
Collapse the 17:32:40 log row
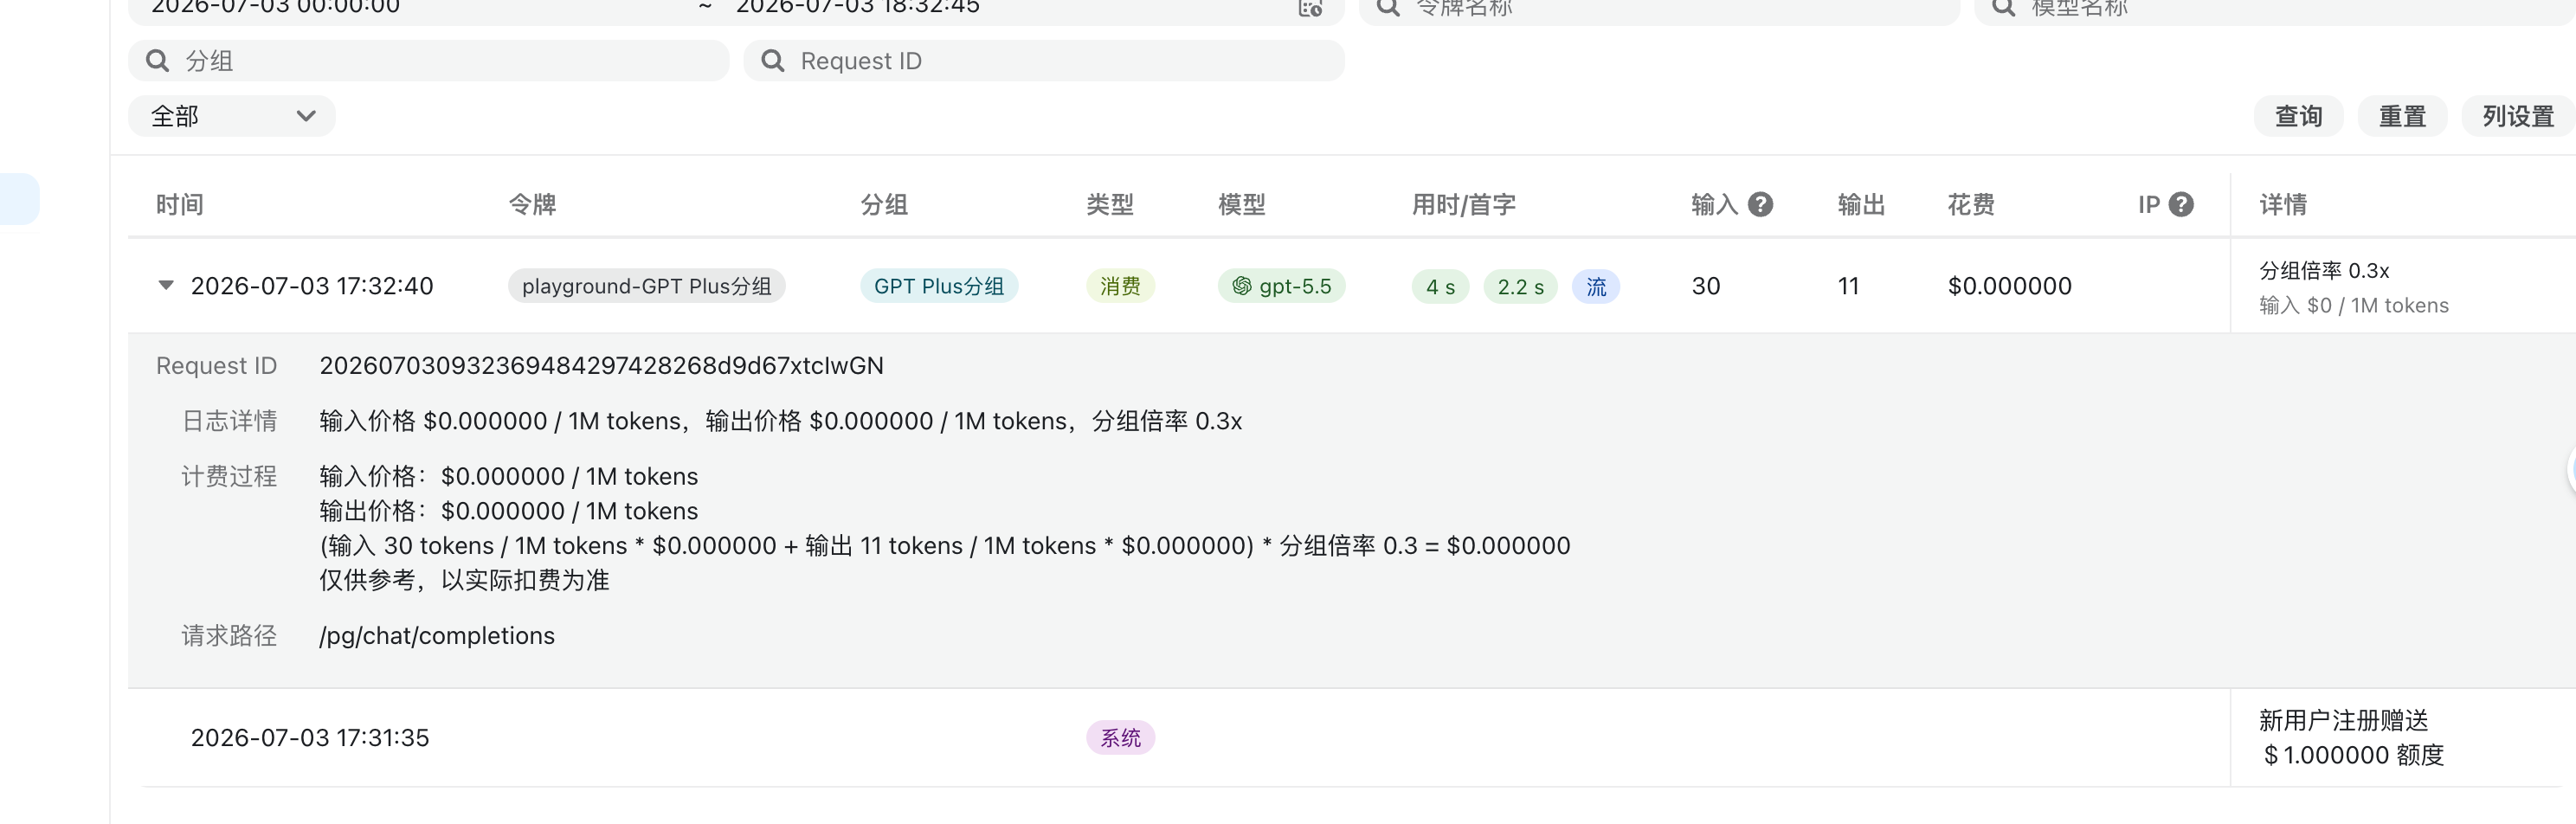click(166, 285)
